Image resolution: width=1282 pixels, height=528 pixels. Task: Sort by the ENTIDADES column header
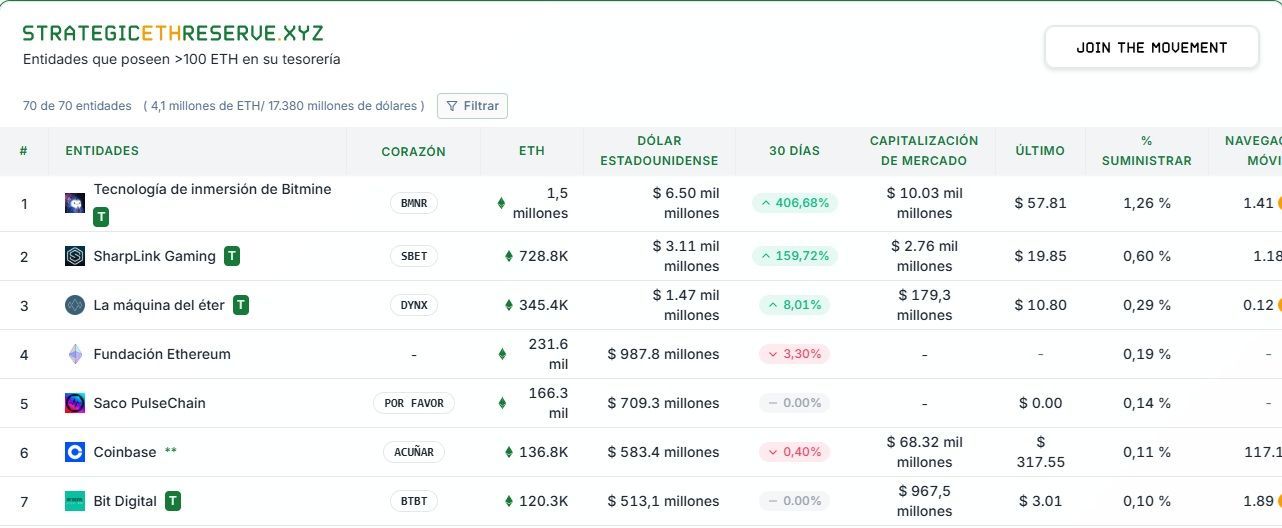pos(102,151)
